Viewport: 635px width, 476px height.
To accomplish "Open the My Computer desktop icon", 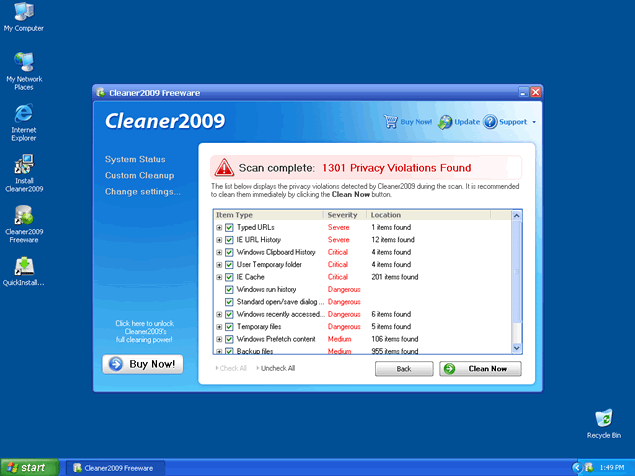I will click(x=24, y=16).
